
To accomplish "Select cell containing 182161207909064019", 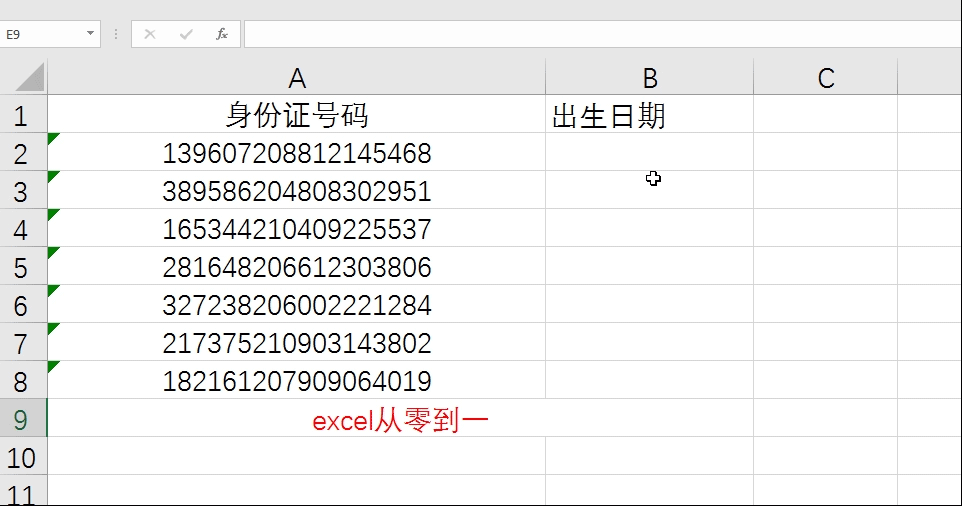I will (297, 381).
